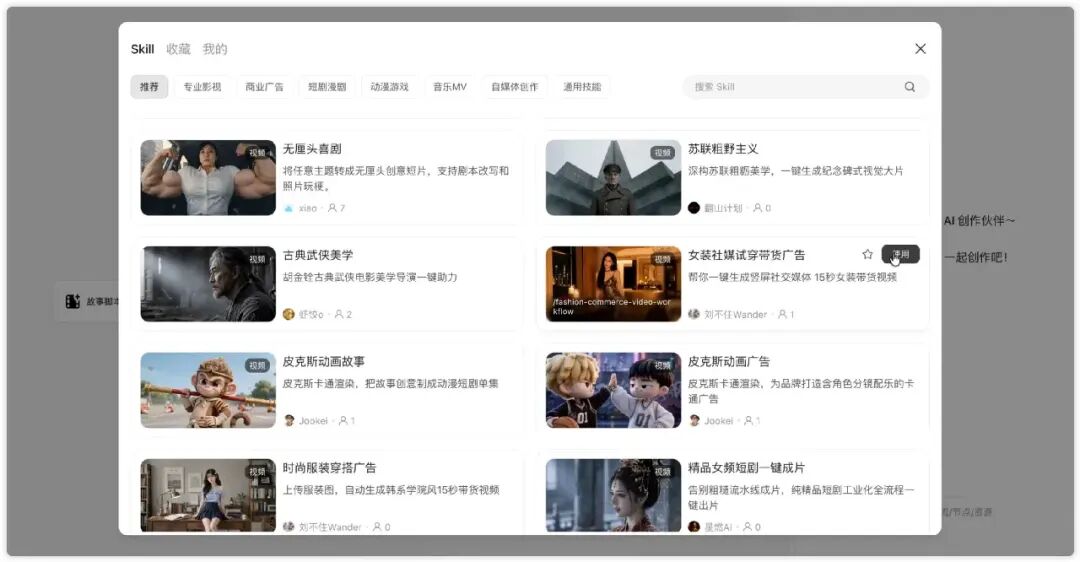Click the author name 星燃AI
The width and height of the screenshot is (1080, 562).
(718, 527)
